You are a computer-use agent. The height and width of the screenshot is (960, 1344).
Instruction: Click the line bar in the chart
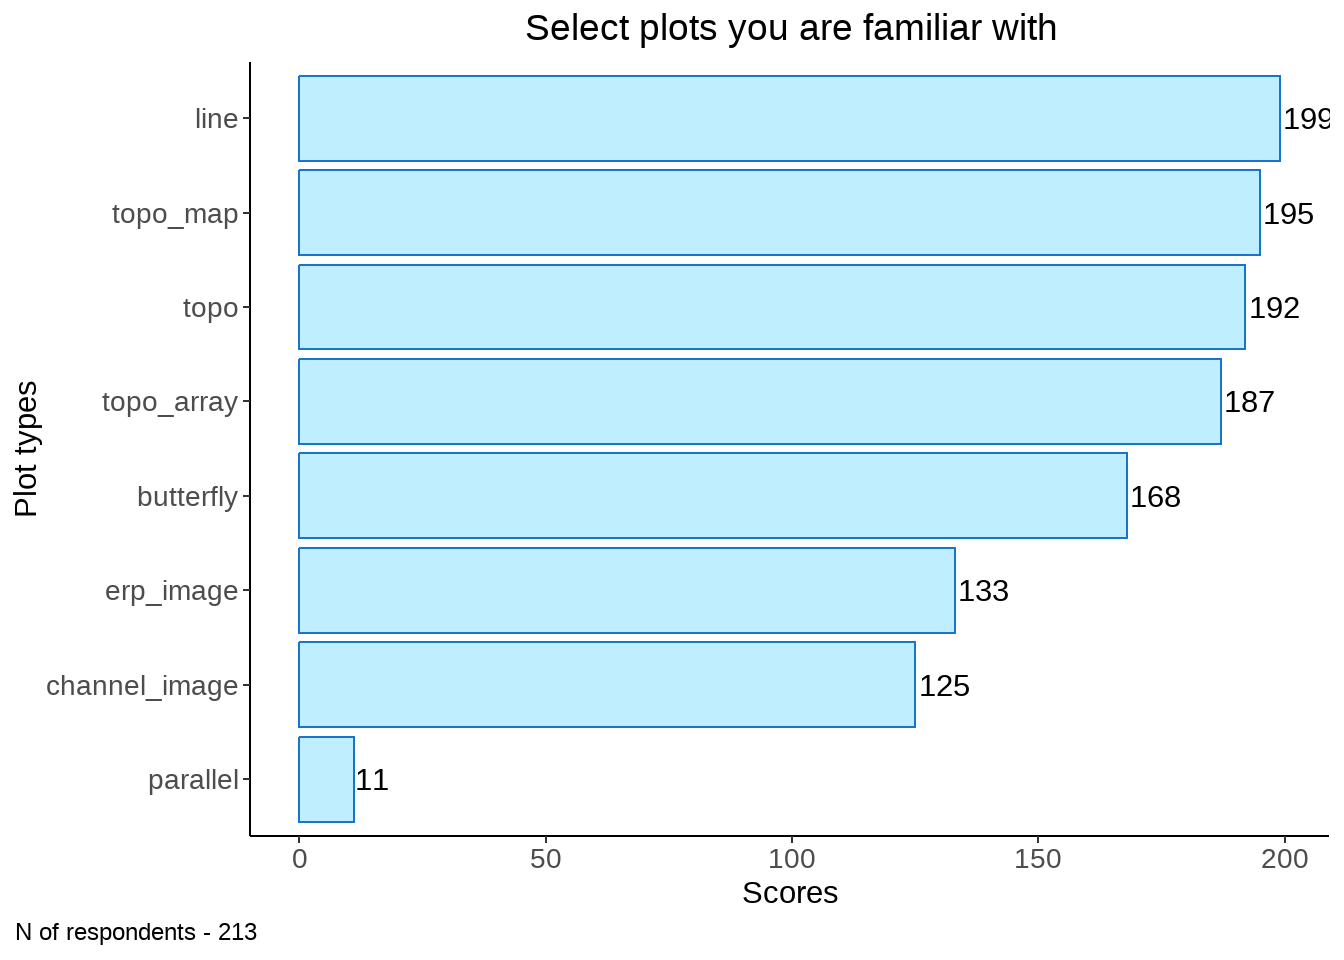point(789,118)
